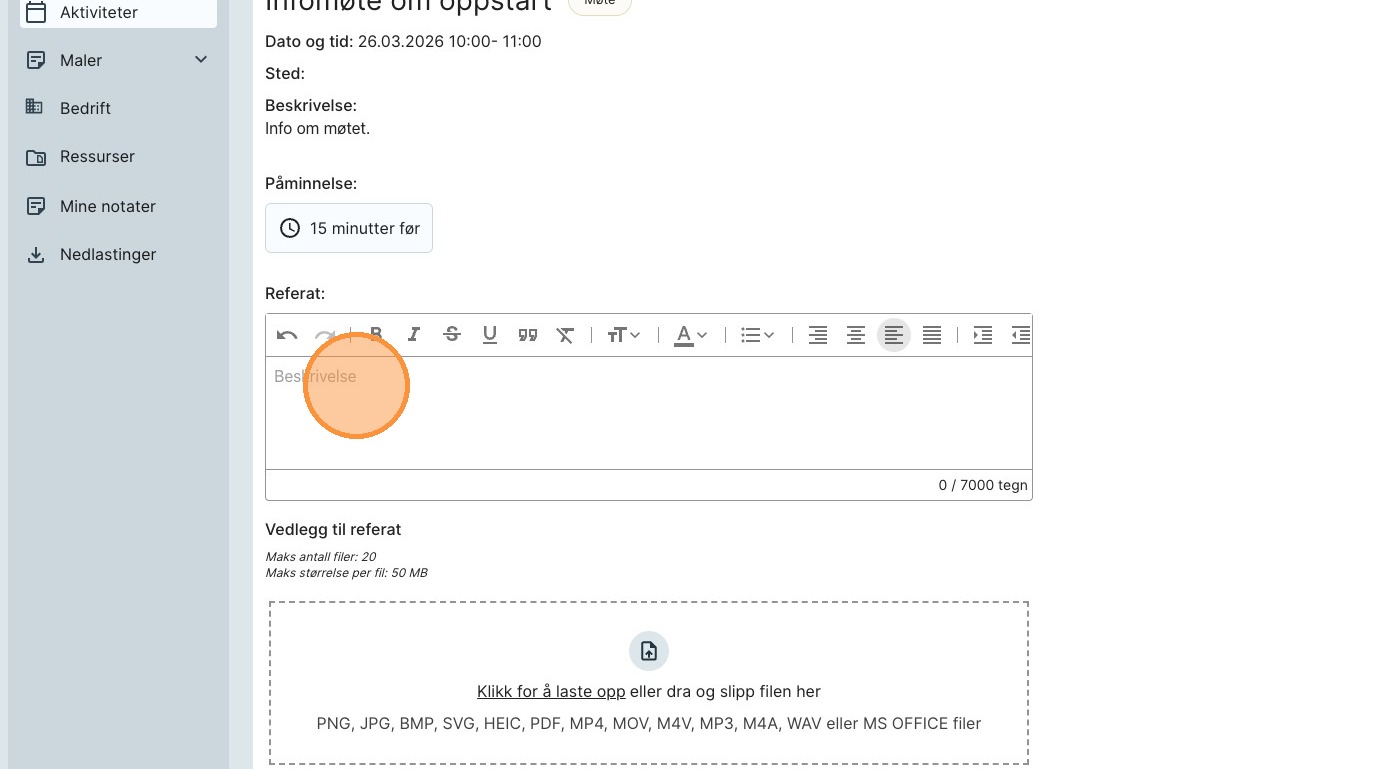Open Bedrift in the sidebar
The image size is (1376, 769).
[x=85, y=108]
